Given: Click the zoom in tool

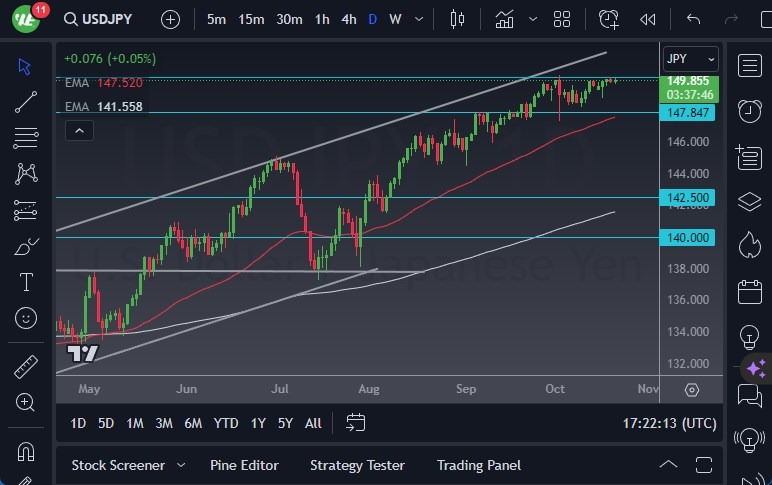Looking at the screenshot, I should point(26,402).
